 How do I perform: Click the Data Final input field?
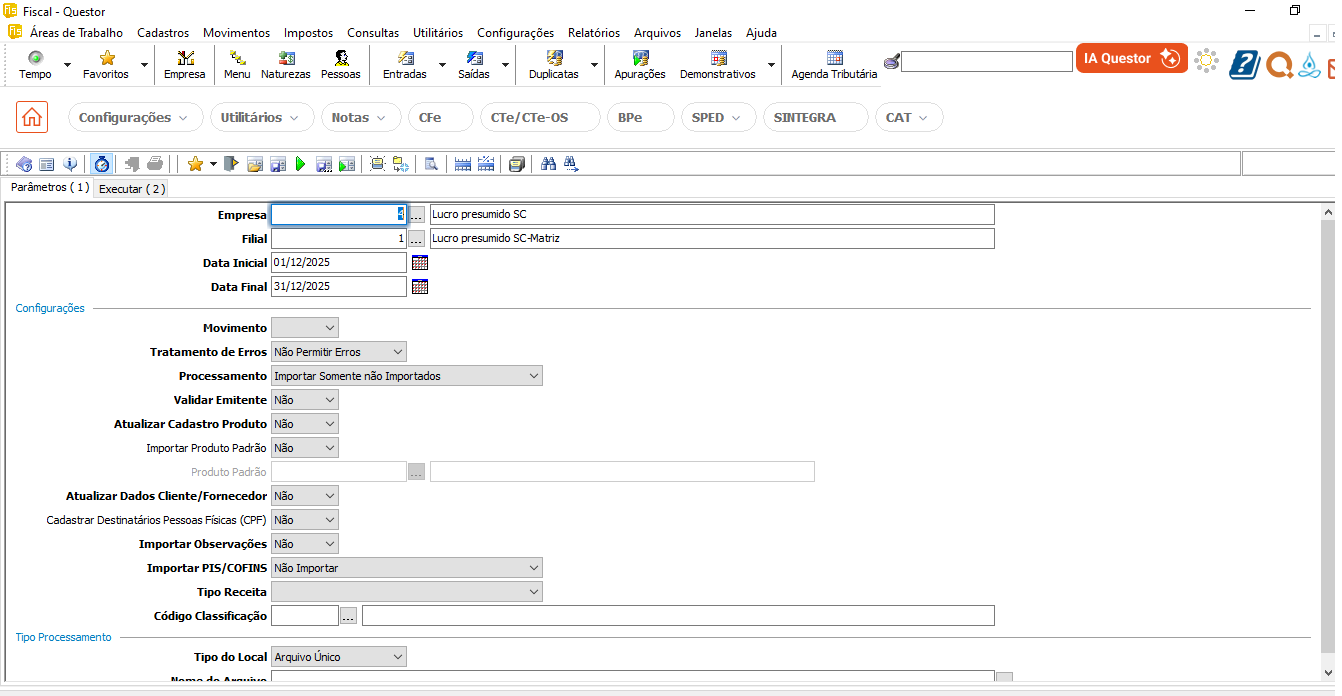[x=338, y=287]
